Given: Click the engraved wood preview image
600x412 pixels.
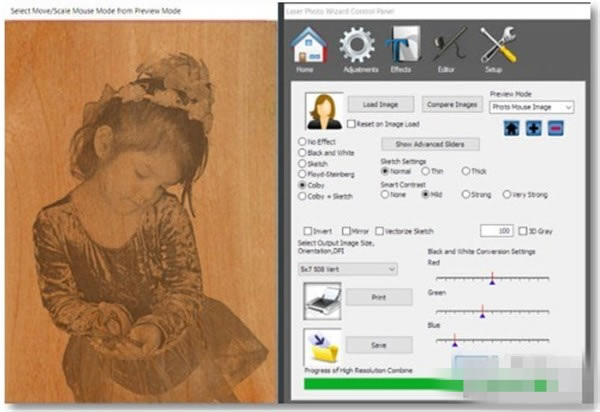Looking at the screenshot, I should click(x=141, y=212).
